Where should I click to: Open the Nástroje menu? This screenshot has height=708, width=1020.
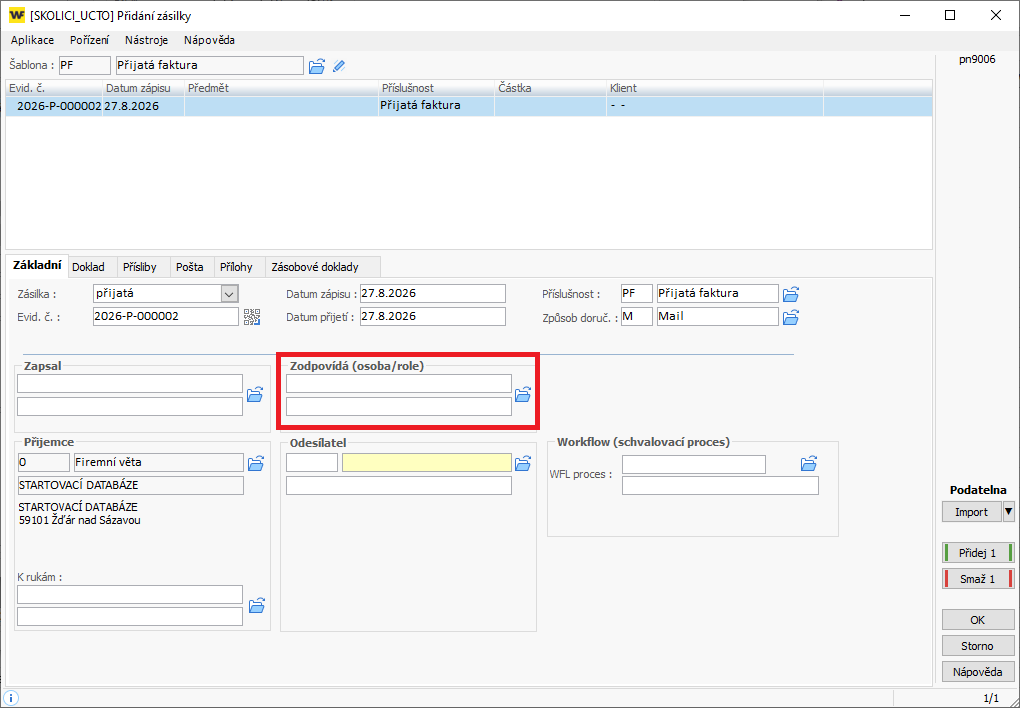pos(146,40)
